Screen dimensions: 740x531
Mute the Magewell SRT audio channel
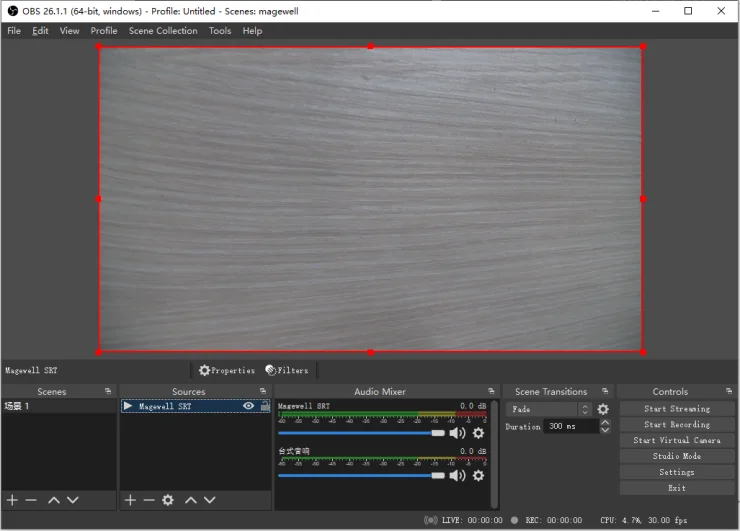click(x=457, y=433)
